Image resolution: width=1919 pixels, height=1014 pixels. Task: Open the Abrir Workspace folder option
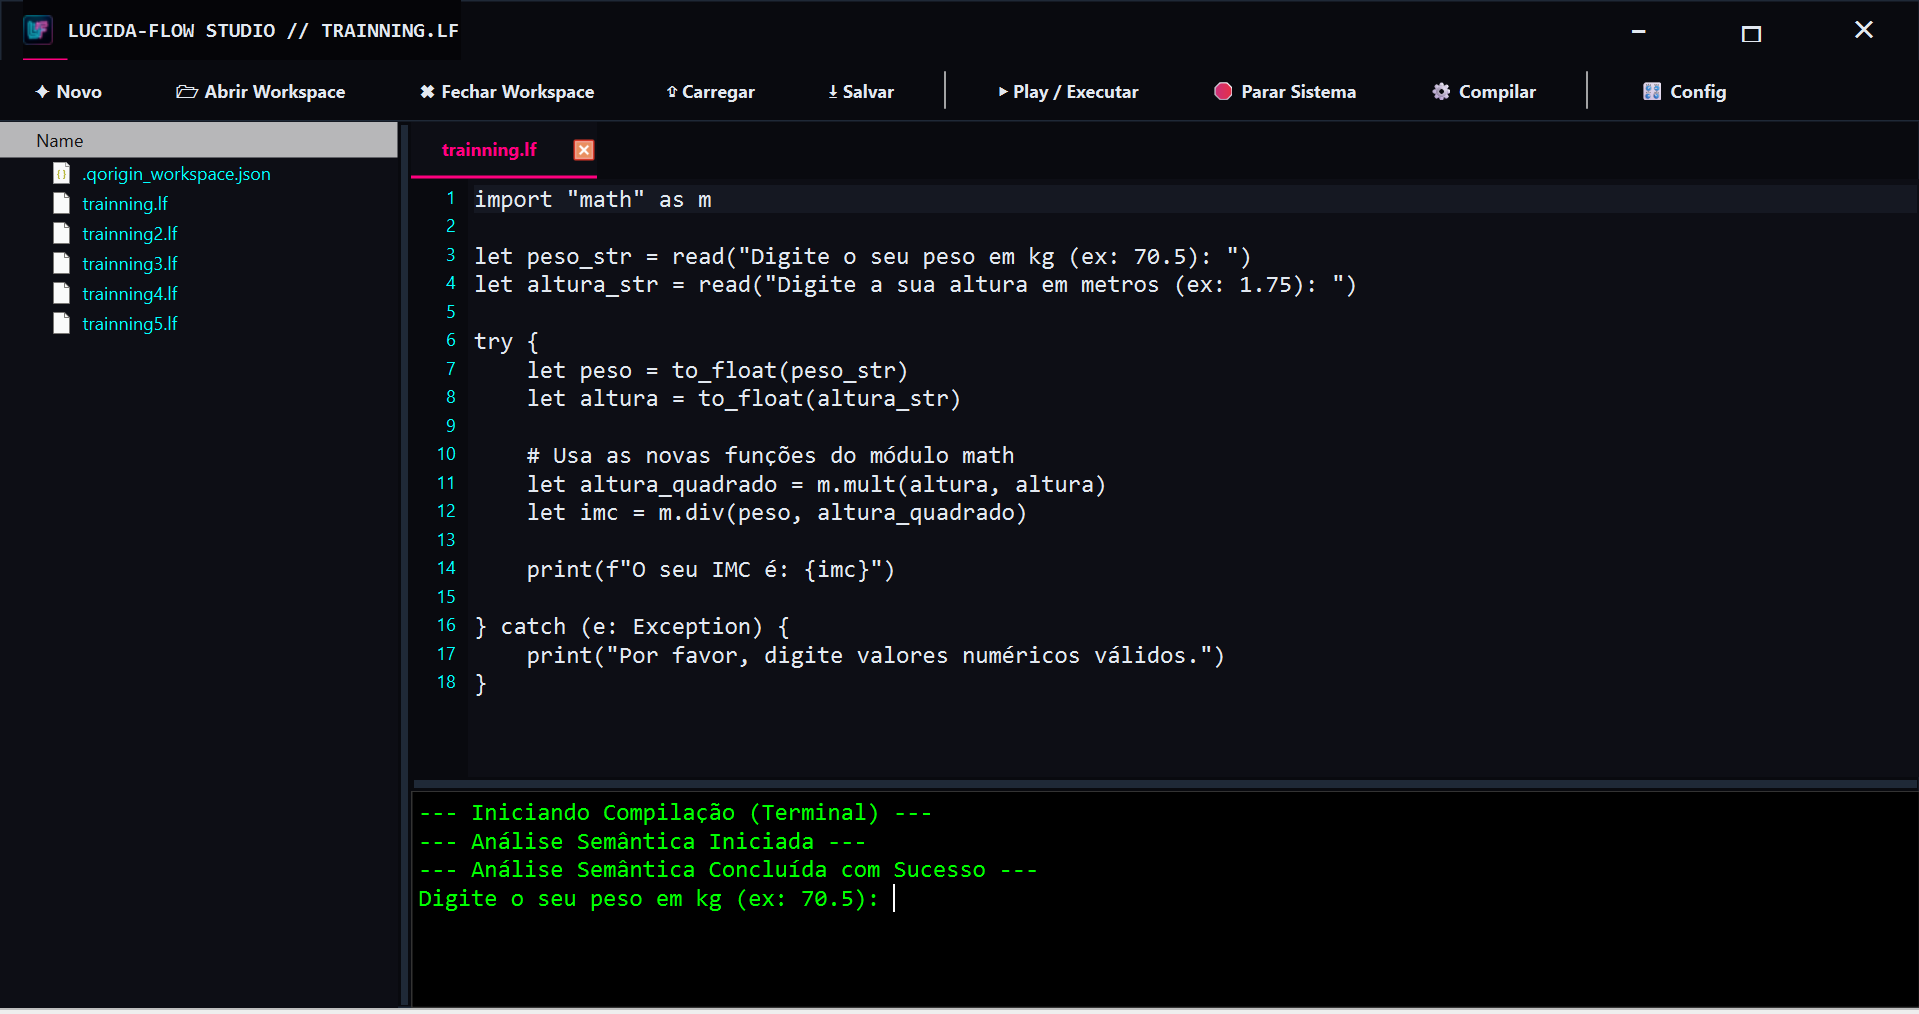[x=261, y=92]
